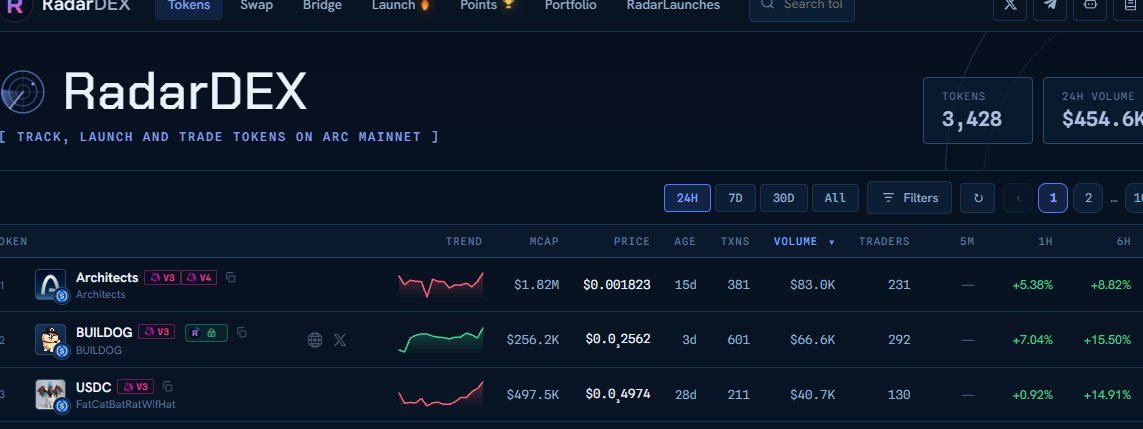Screen dimensions: 1143x429
Task: Click the $83.0K volume cell
Action: click(x=813, y=285)
